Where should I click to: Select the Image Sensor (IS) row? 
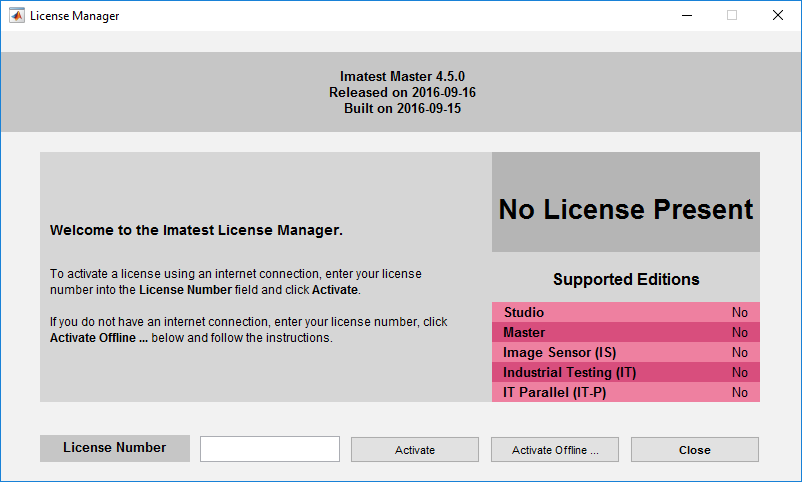(626, 352)
